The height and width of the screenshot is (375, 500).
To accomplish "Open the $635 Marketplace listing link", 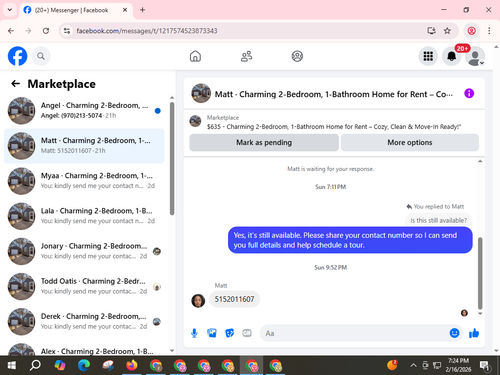I will point(334,127).
